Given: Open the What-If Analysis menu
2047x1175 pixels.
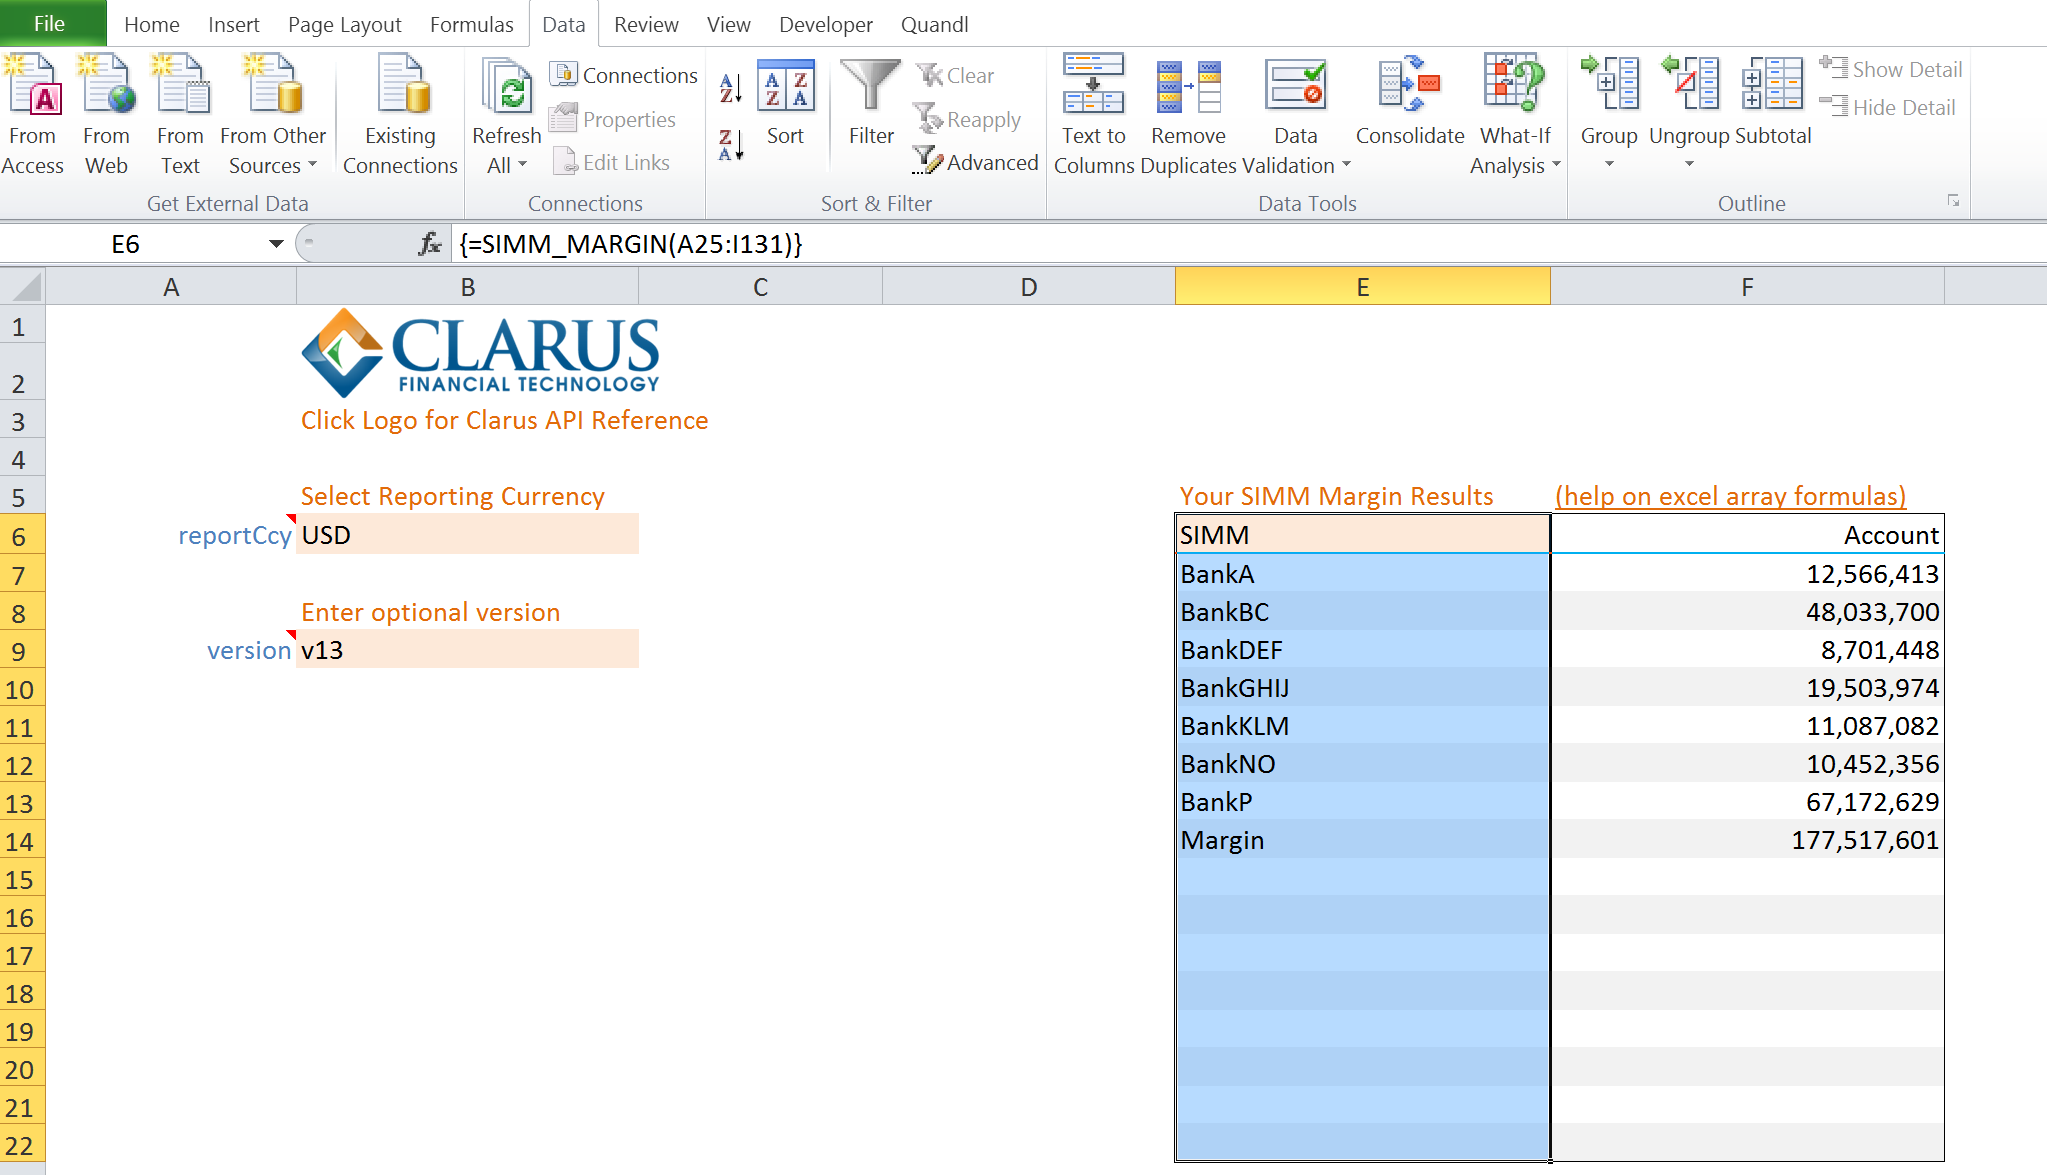Looking at the screenshot, I should [x=1515, y=115].
